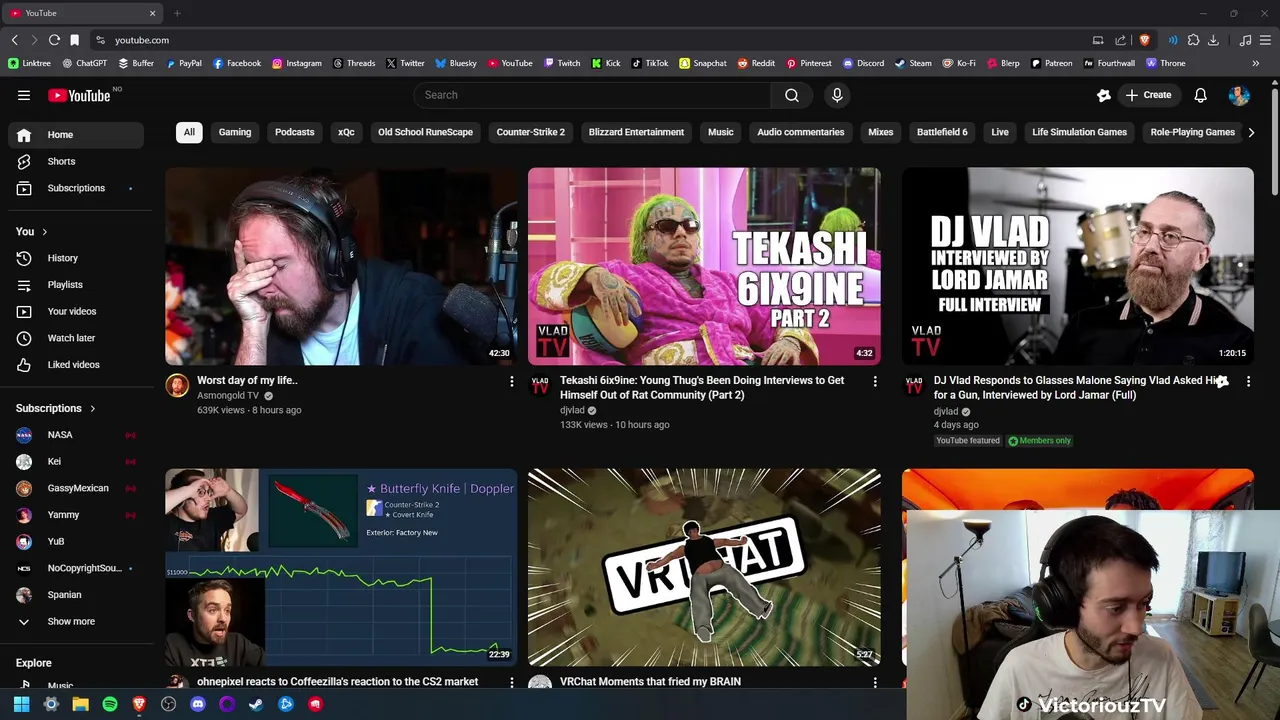Screen dimensions: 1280x720
Task: Open Home in the sidebar
Action: [x=75, y=135]
